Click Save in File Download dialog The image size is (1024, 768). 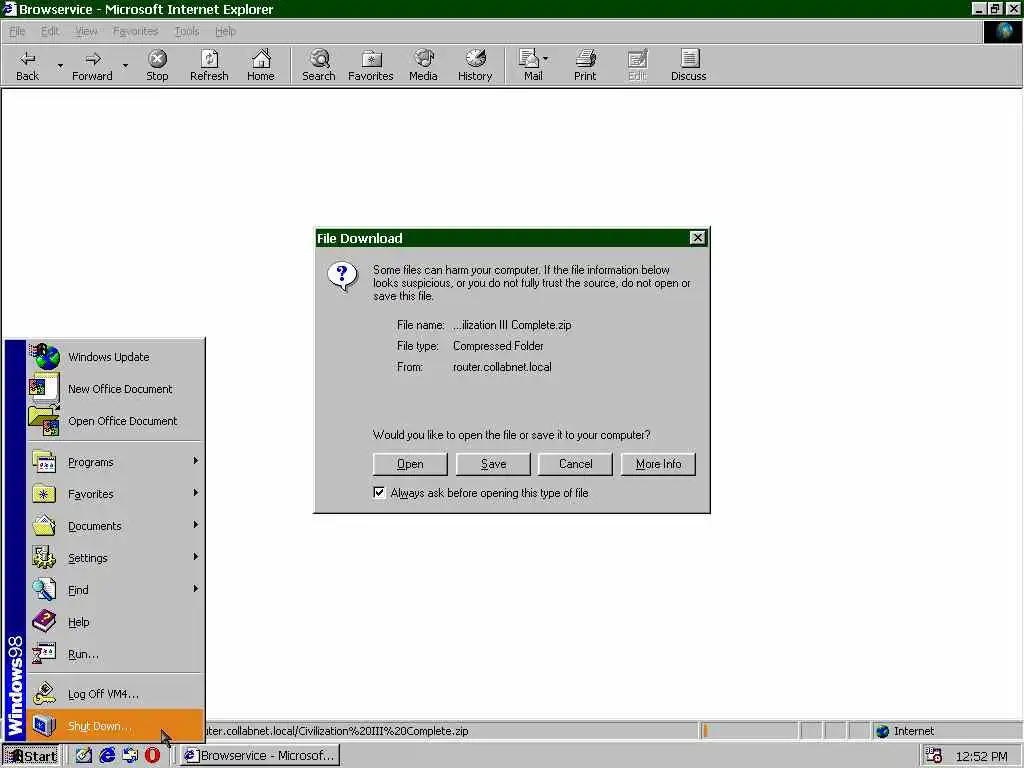coord(493,464)
